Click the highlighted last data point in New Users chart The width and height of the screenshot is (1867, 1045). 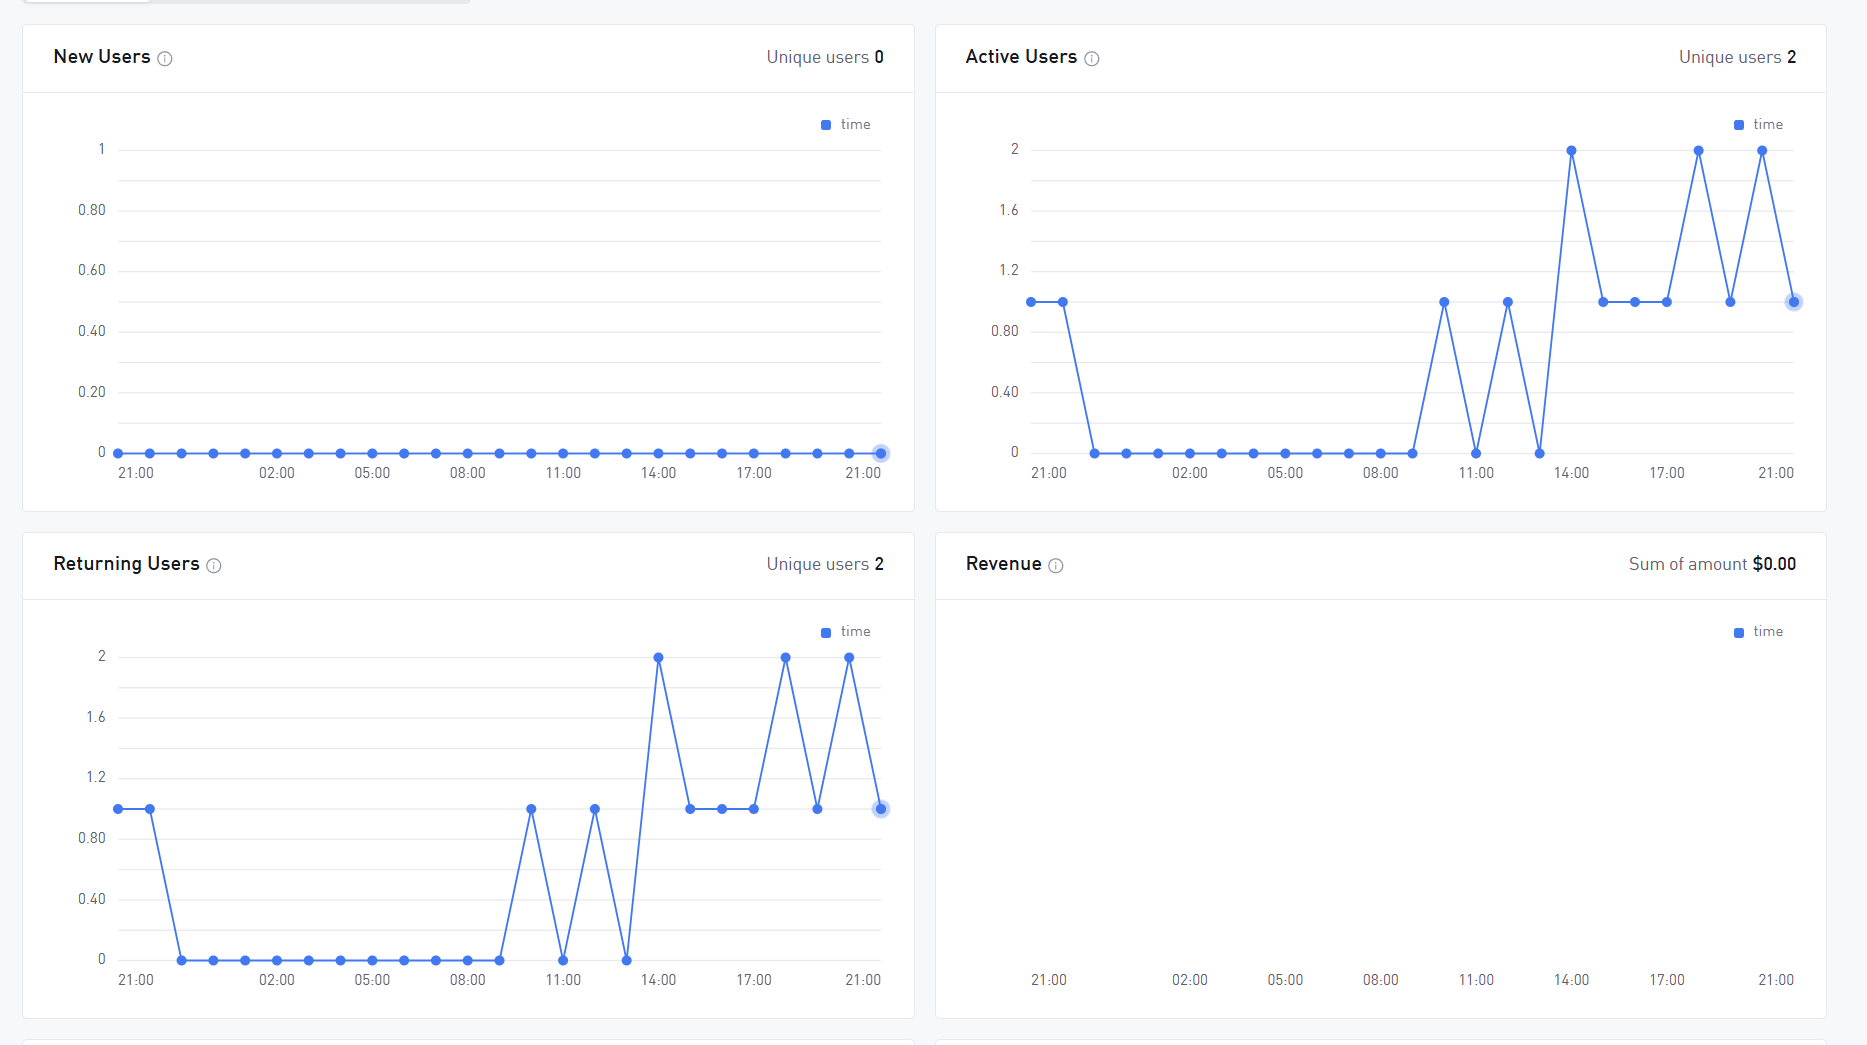881,454
